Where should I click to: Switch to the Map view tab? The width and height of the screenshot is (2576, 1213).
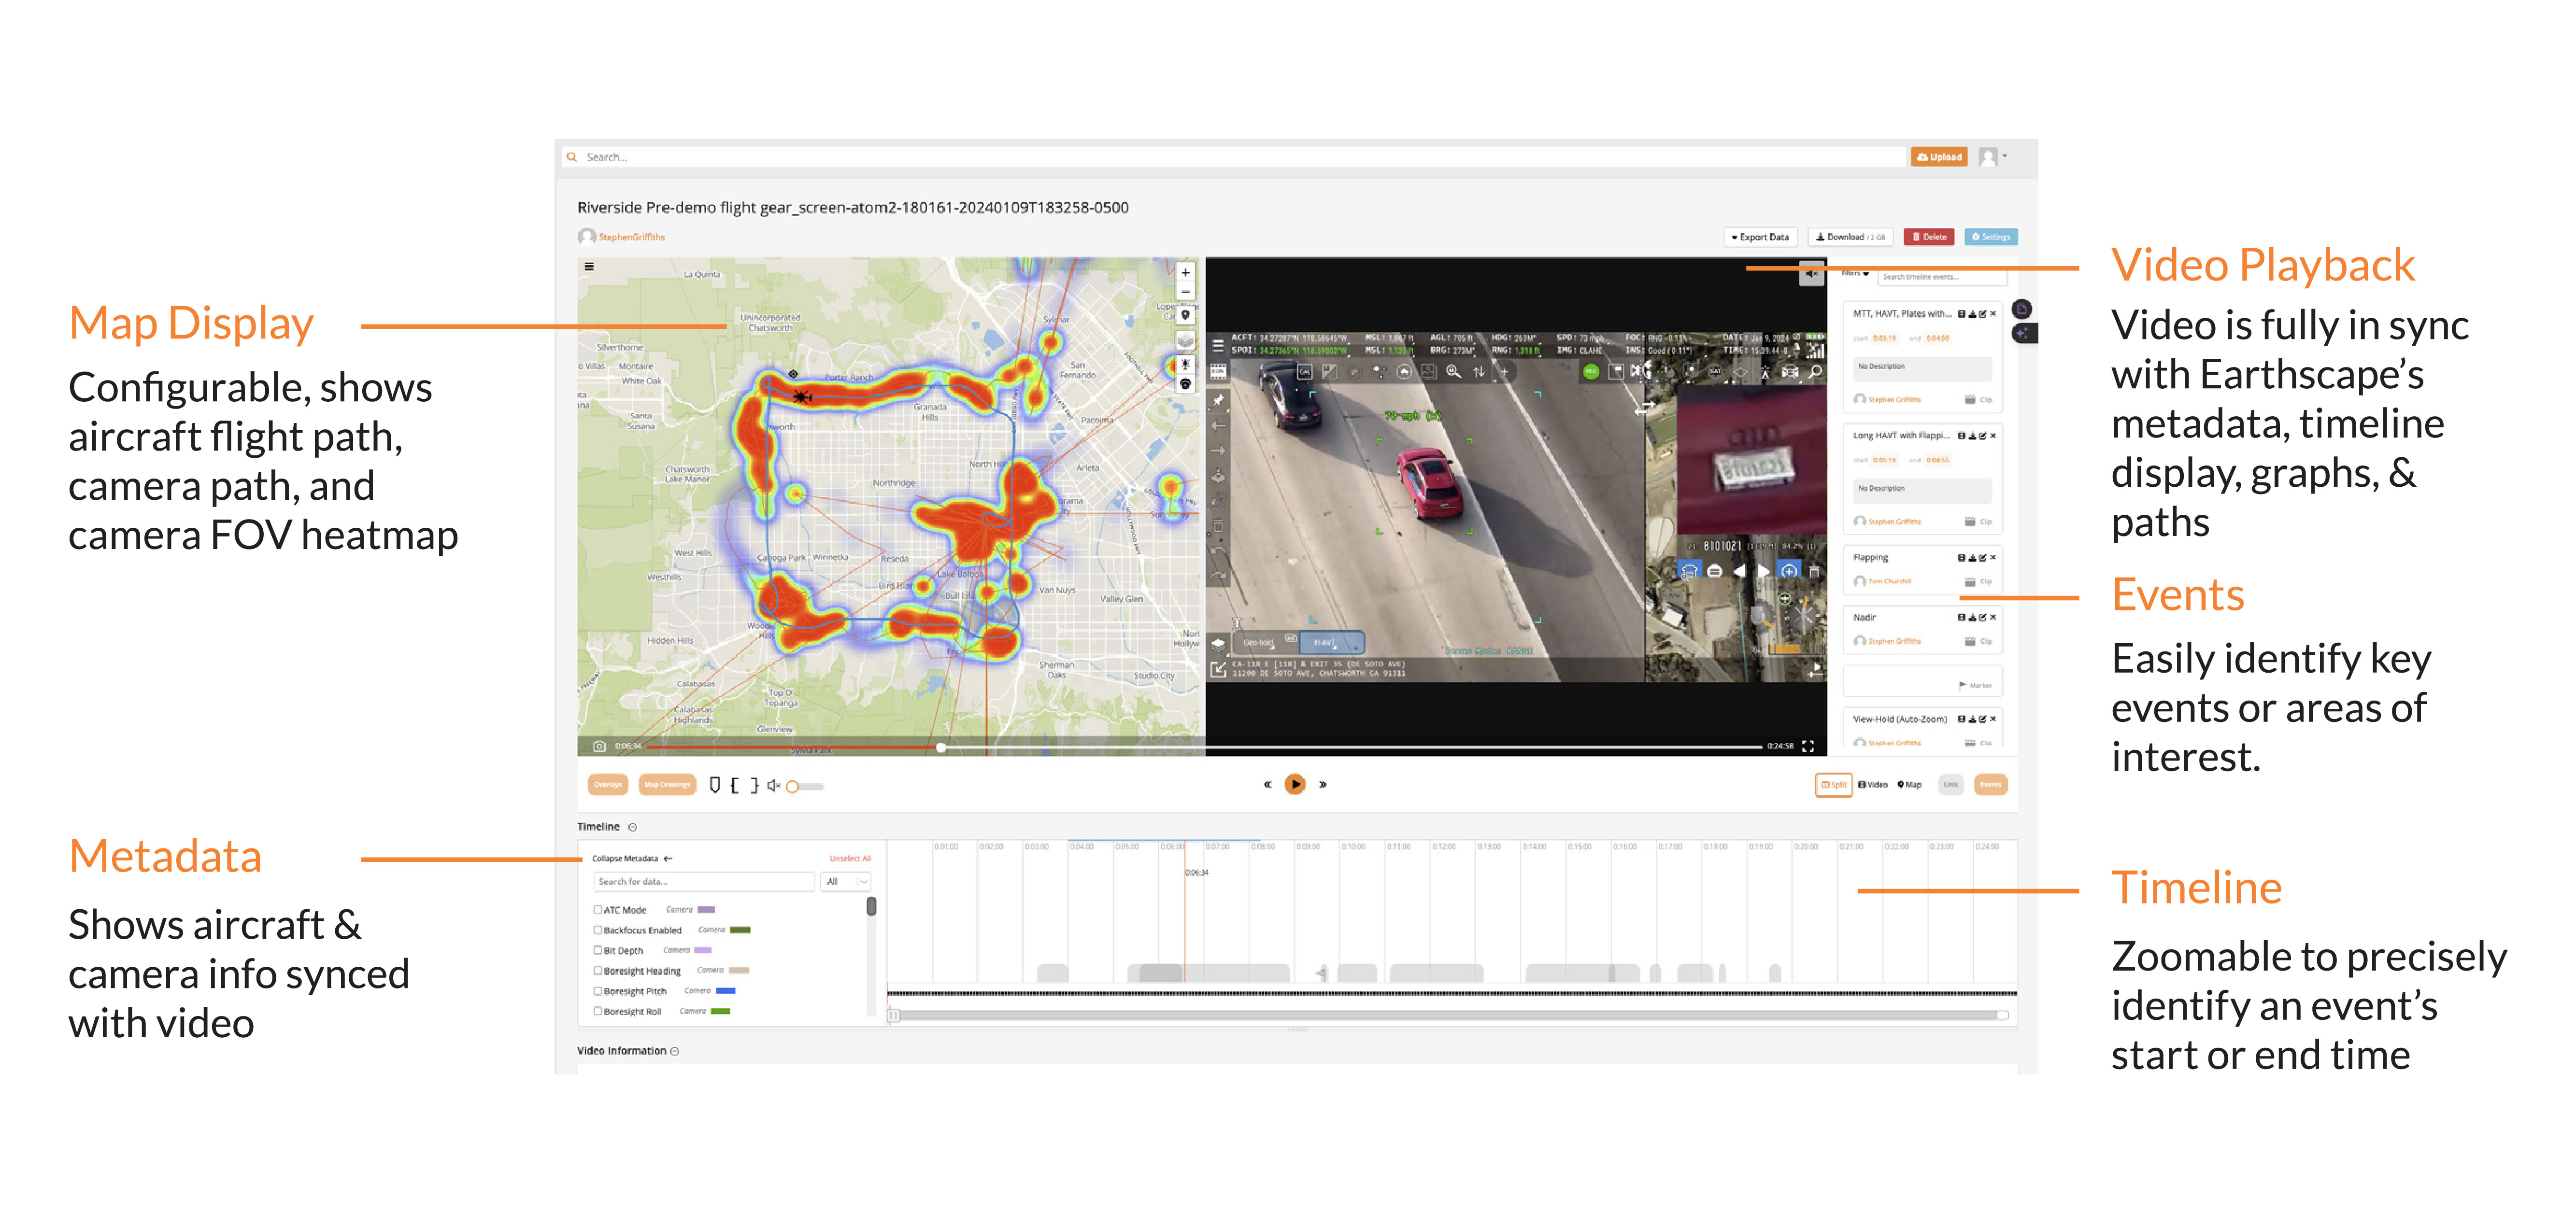[1909, 785]
